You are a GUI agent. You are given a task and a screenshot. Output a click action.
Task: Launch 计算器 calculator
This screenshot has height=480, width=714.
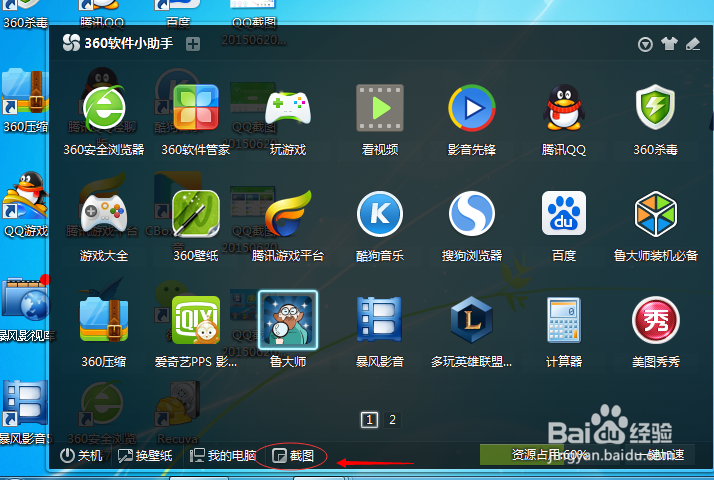[x=564, y=320]
